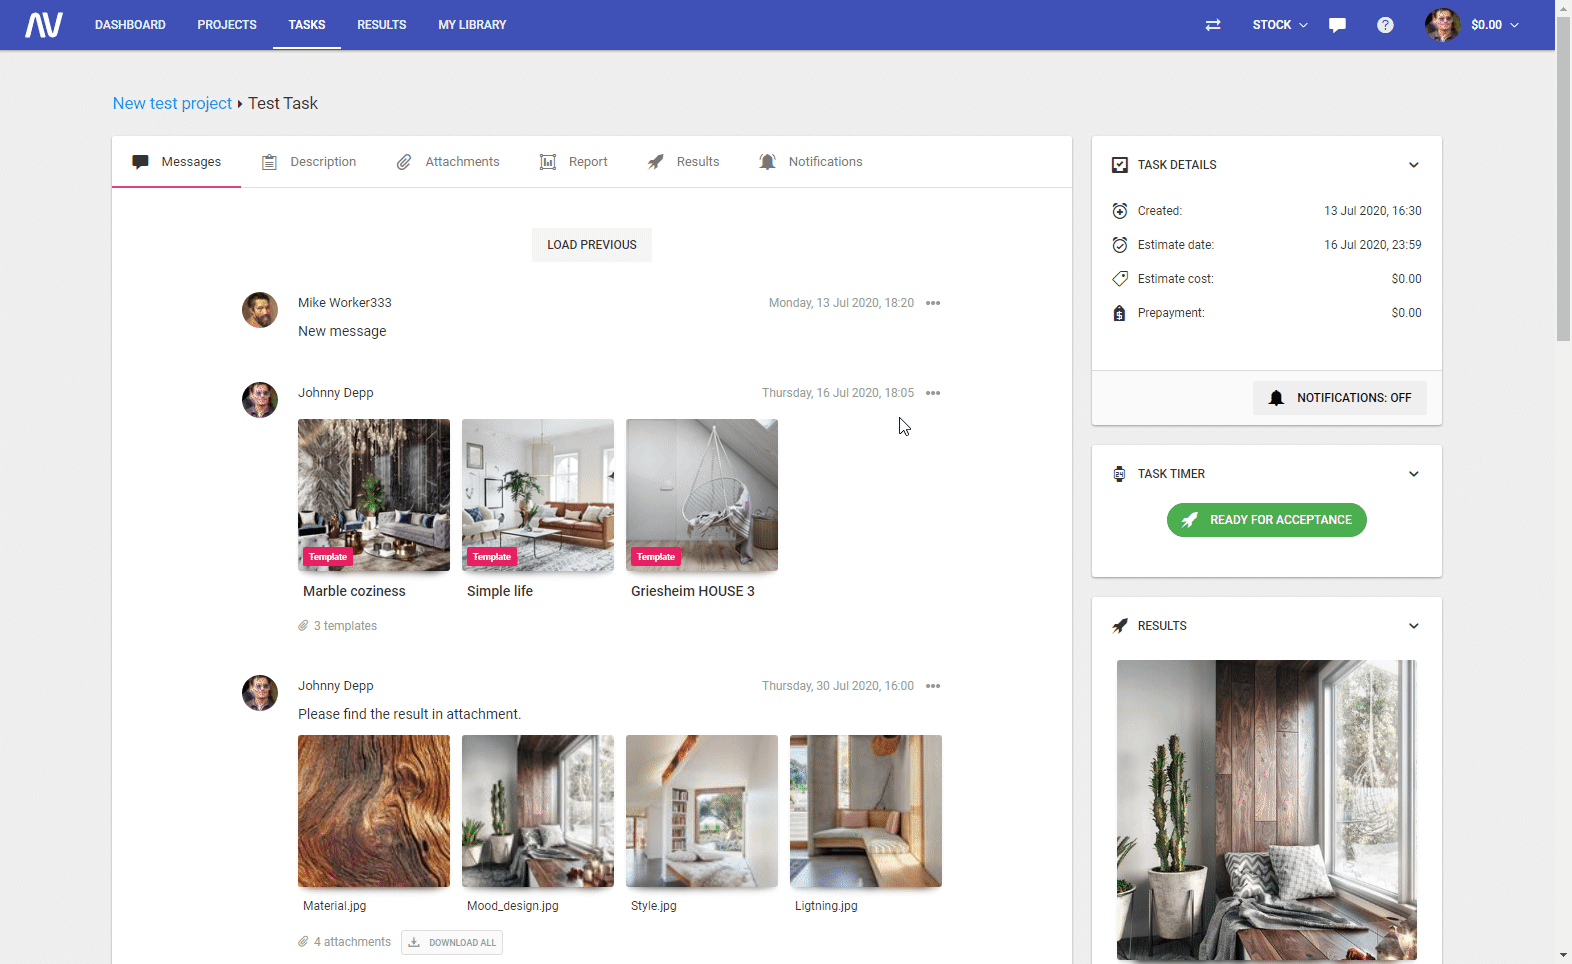Collapse the Results panel chevron
Viewport: 1572px width, 964px height.
(1413, 626)
